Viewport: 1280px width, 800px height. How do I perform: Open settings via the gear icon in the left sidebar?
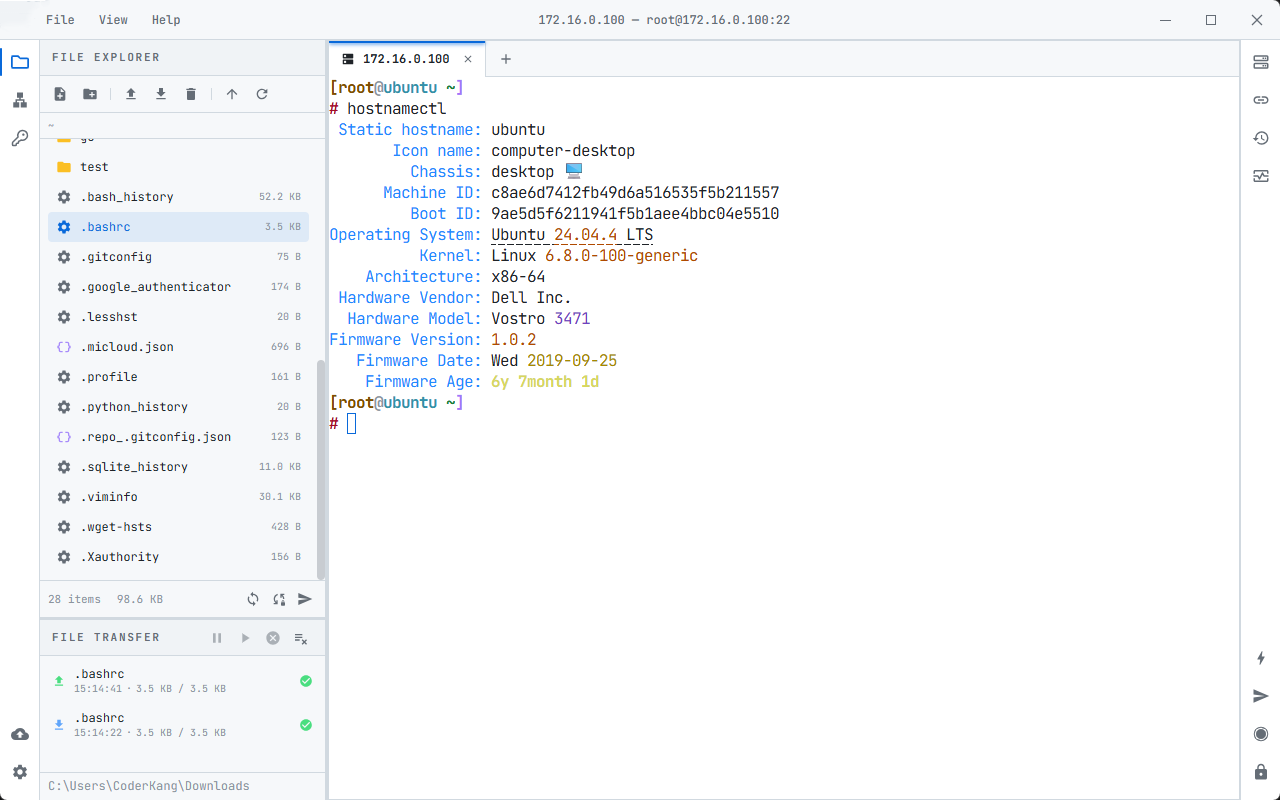tap(20, 772)
